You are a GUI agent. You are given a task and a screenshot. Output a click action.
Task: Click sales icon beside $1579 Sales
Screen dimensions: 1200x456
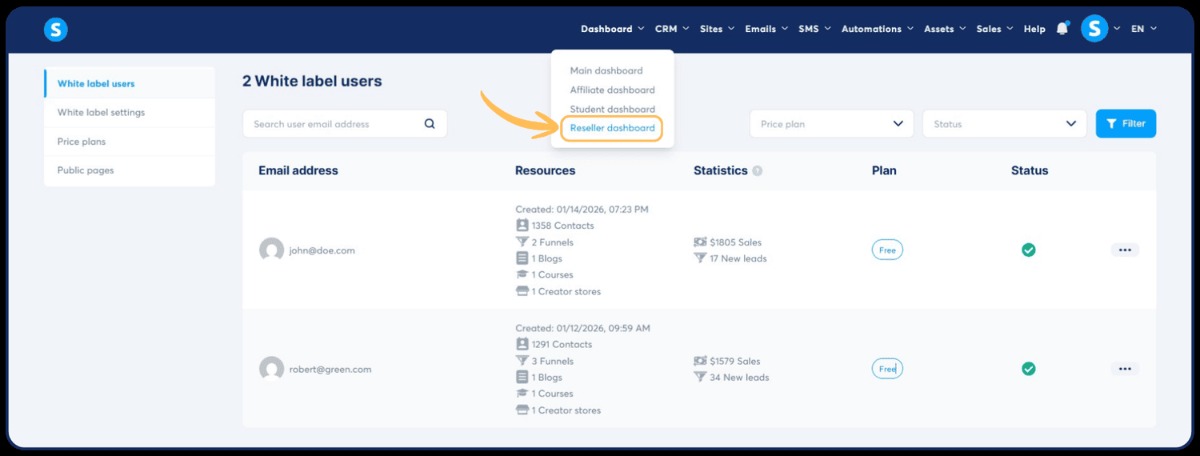(700, 361)
